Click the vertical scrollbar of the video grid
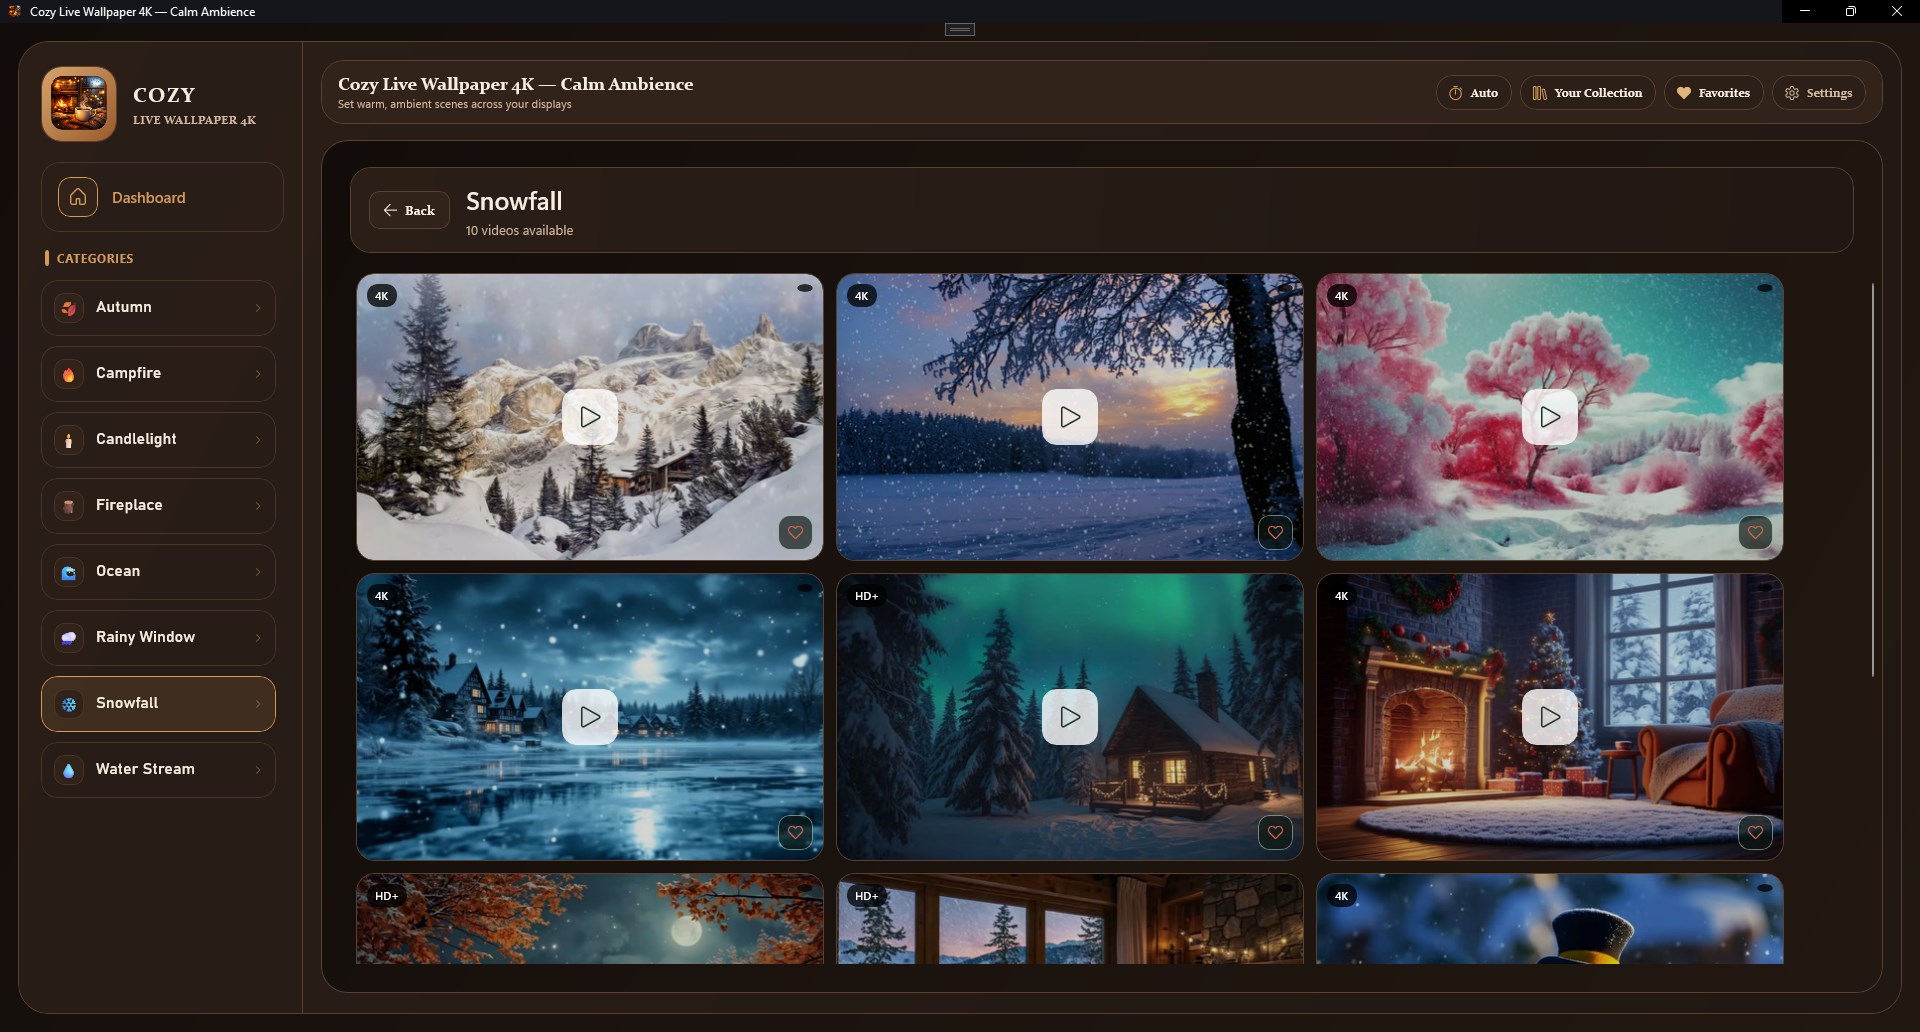 coord(1873,480)
